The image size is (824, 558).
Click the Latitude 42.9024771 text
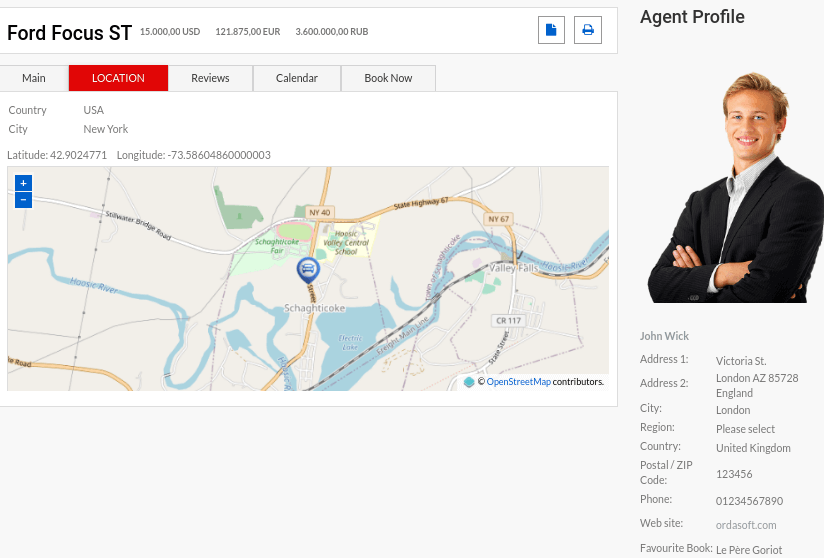point(57,155)
